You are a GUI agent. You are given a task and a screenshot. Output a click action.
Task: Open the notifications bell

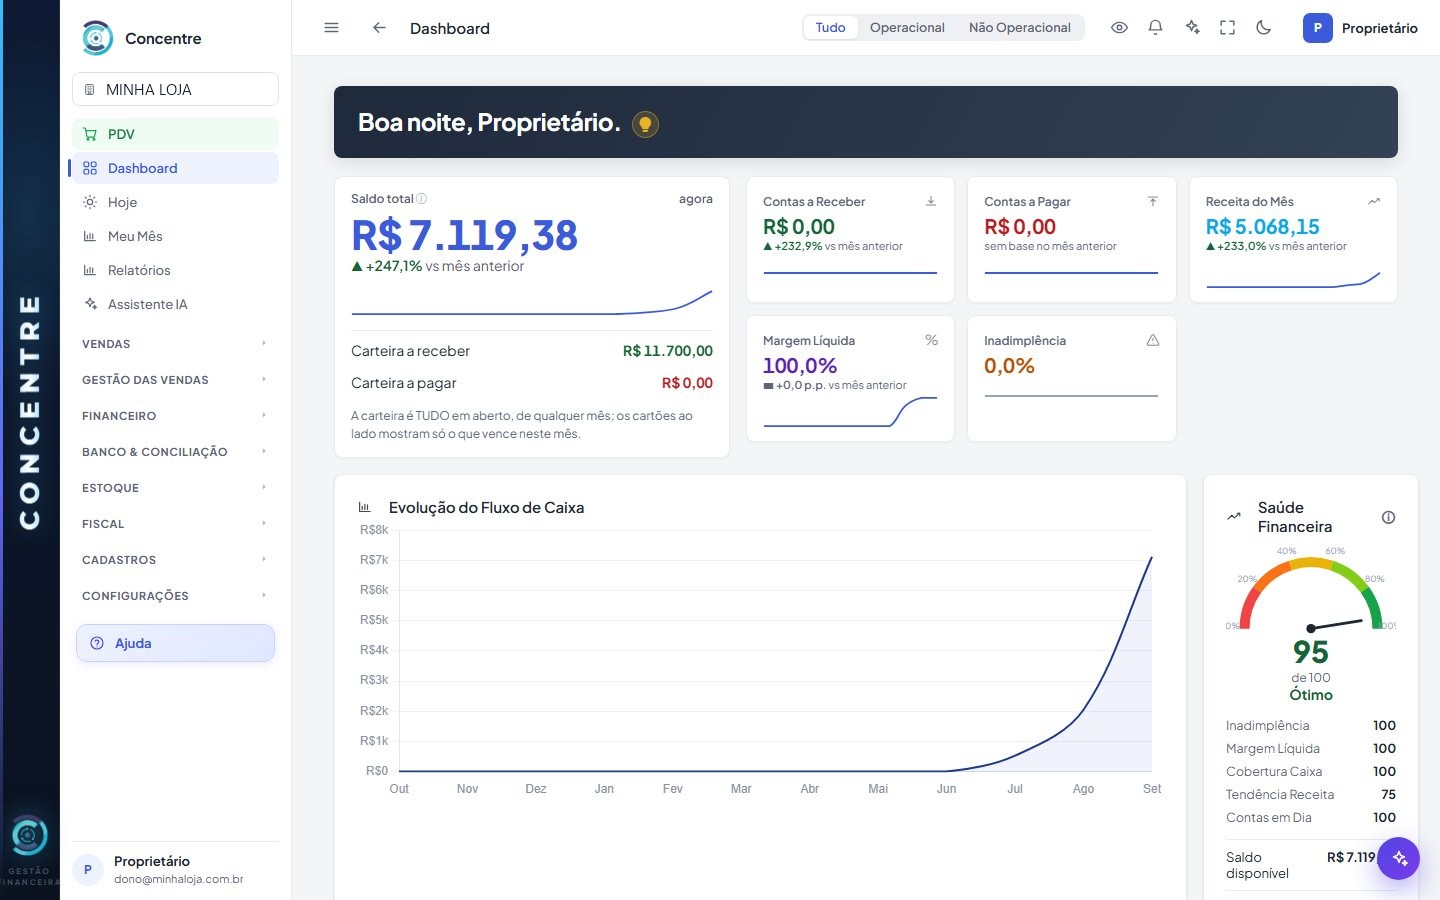1155,28
